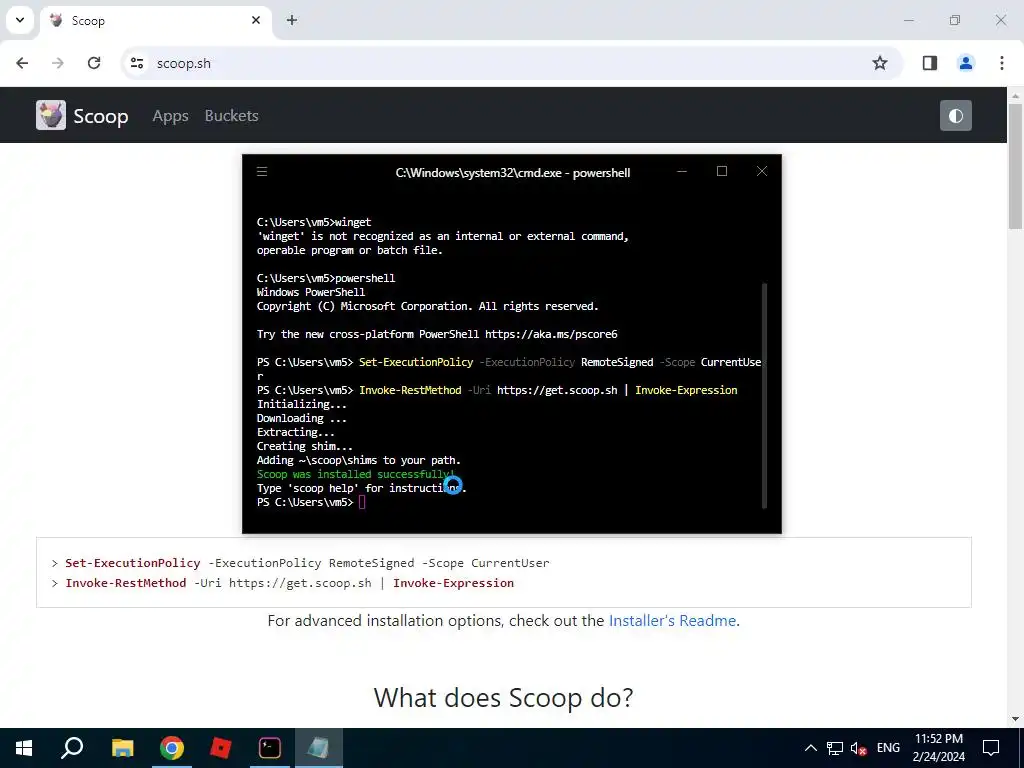The image size is (1024, 768).
Task: Open the Apps page
Action: (x=170, y=116)
